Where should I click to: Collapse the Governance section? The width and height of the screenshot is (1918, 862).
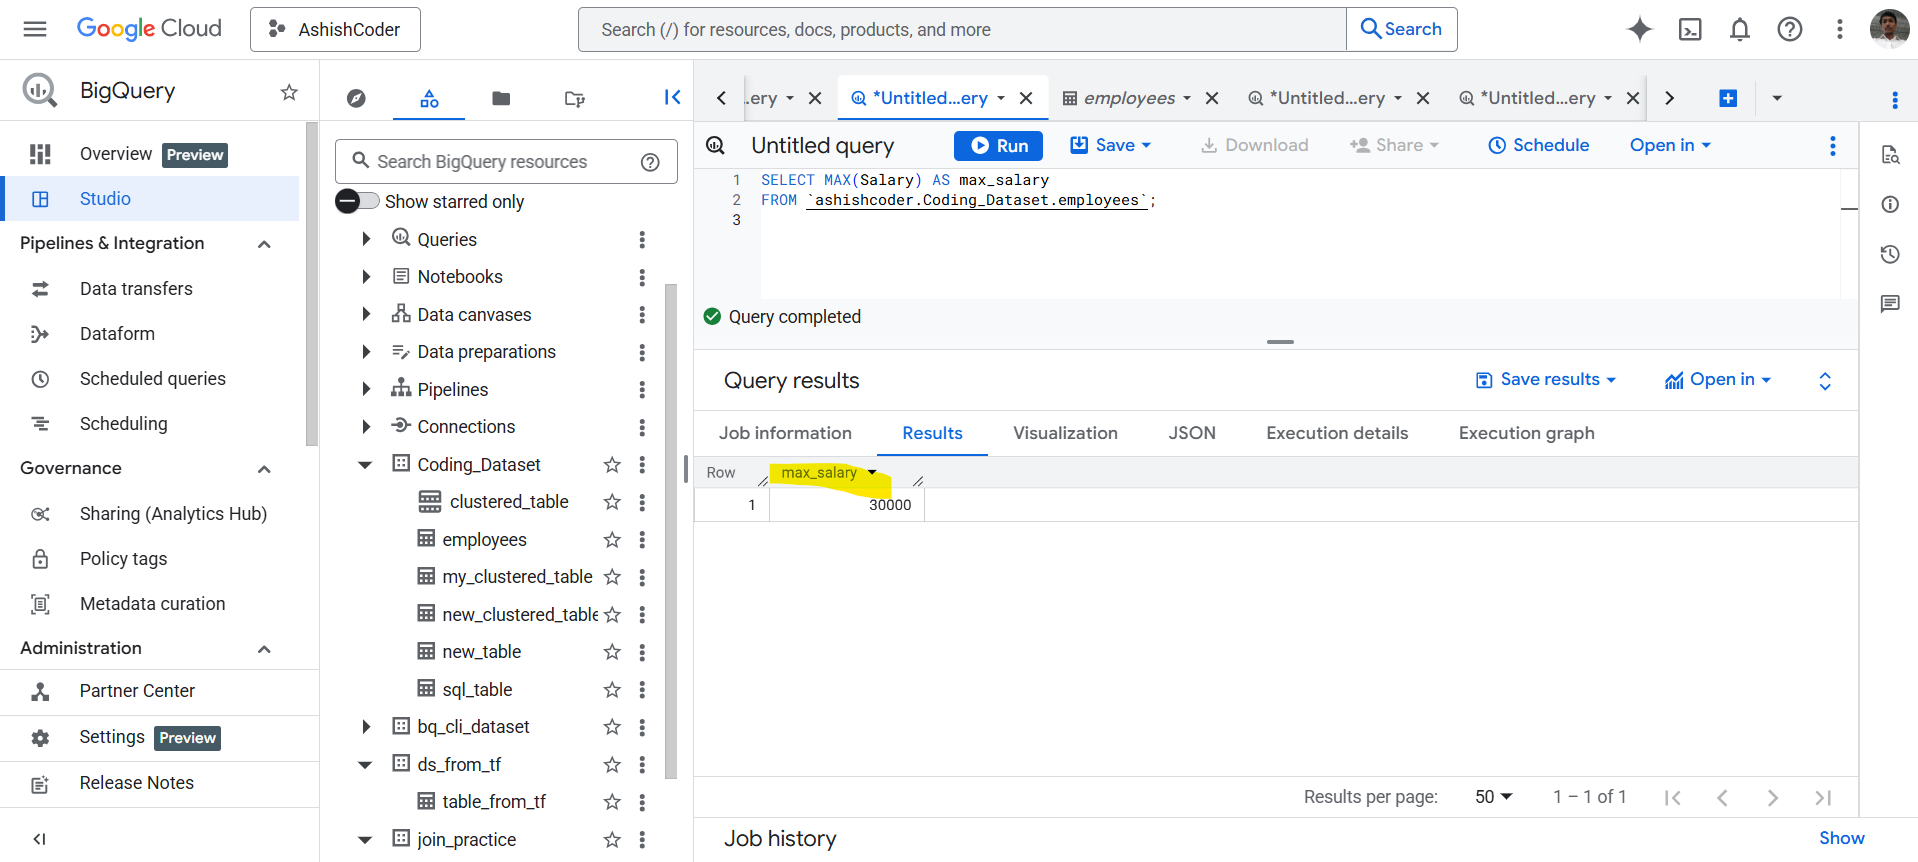pyautogui.click(x=264, y=469)
